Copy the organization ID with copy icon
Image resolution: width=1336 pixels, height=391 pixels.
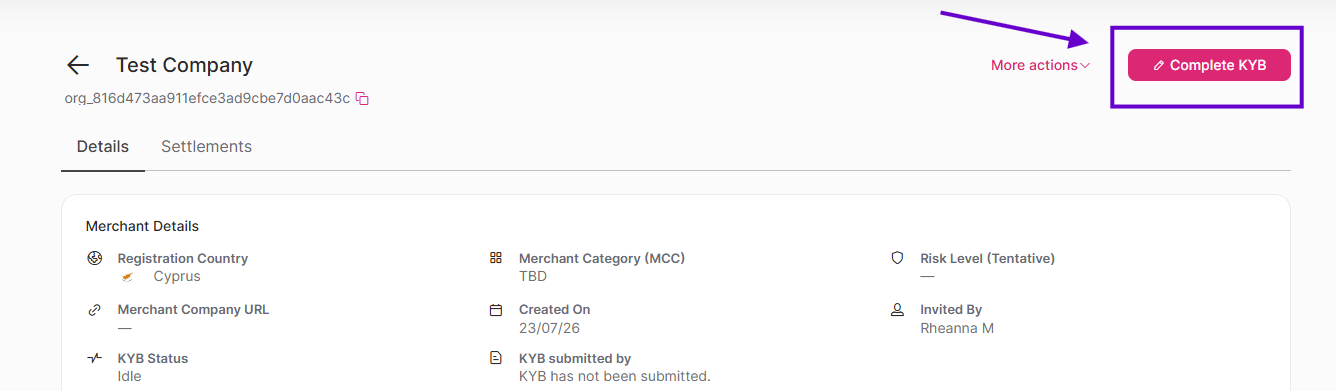(x=363, y=98)
